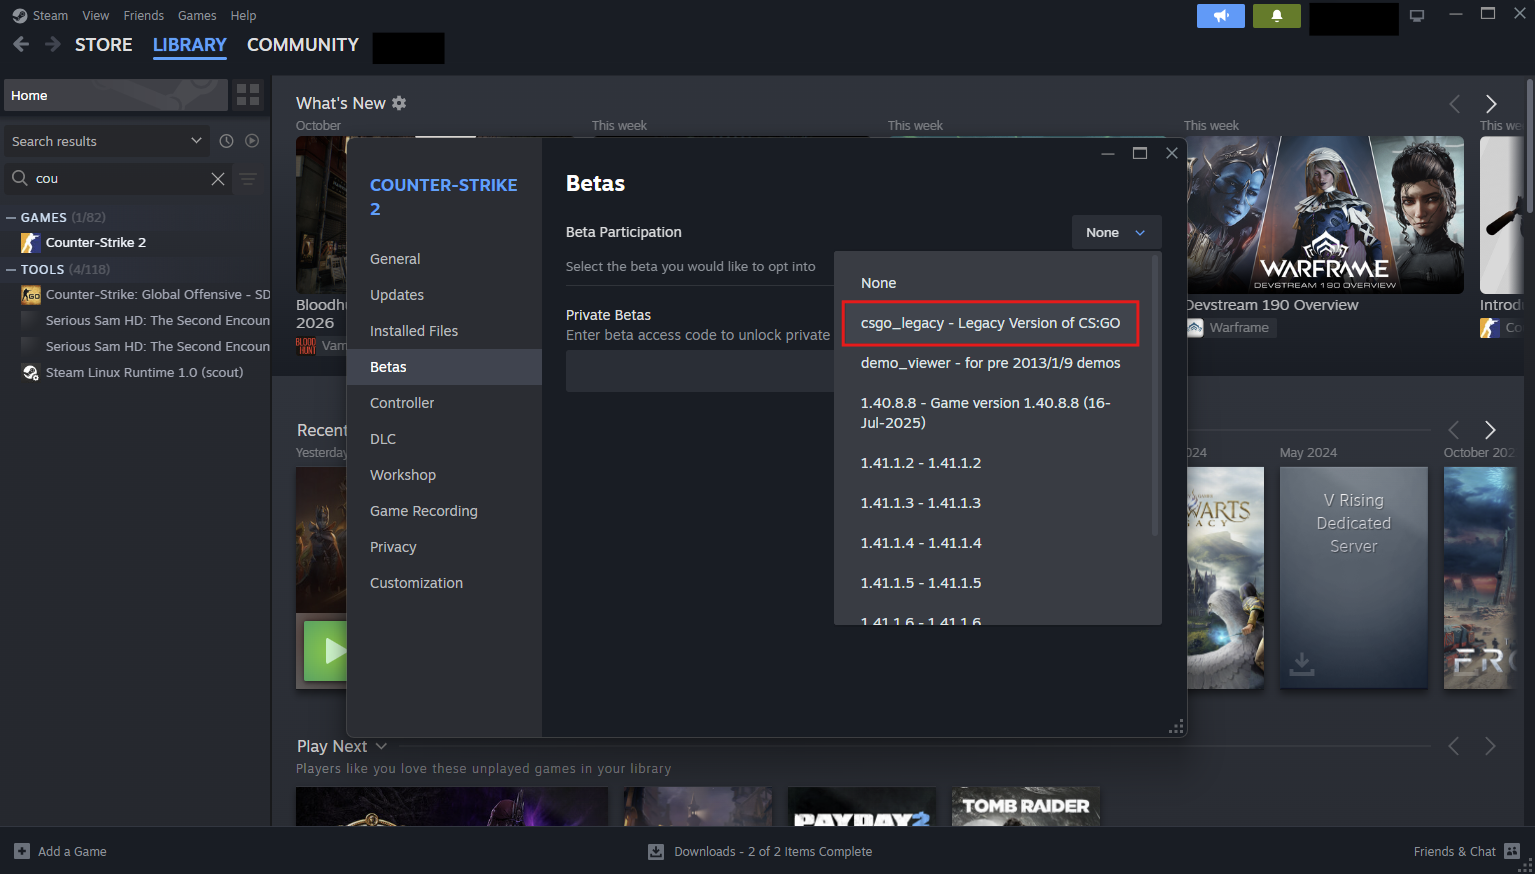Choose csgo_legacy - Legacy Version of CS:GO
This screenshot has width=1535, height=874.
coord(991,323)
